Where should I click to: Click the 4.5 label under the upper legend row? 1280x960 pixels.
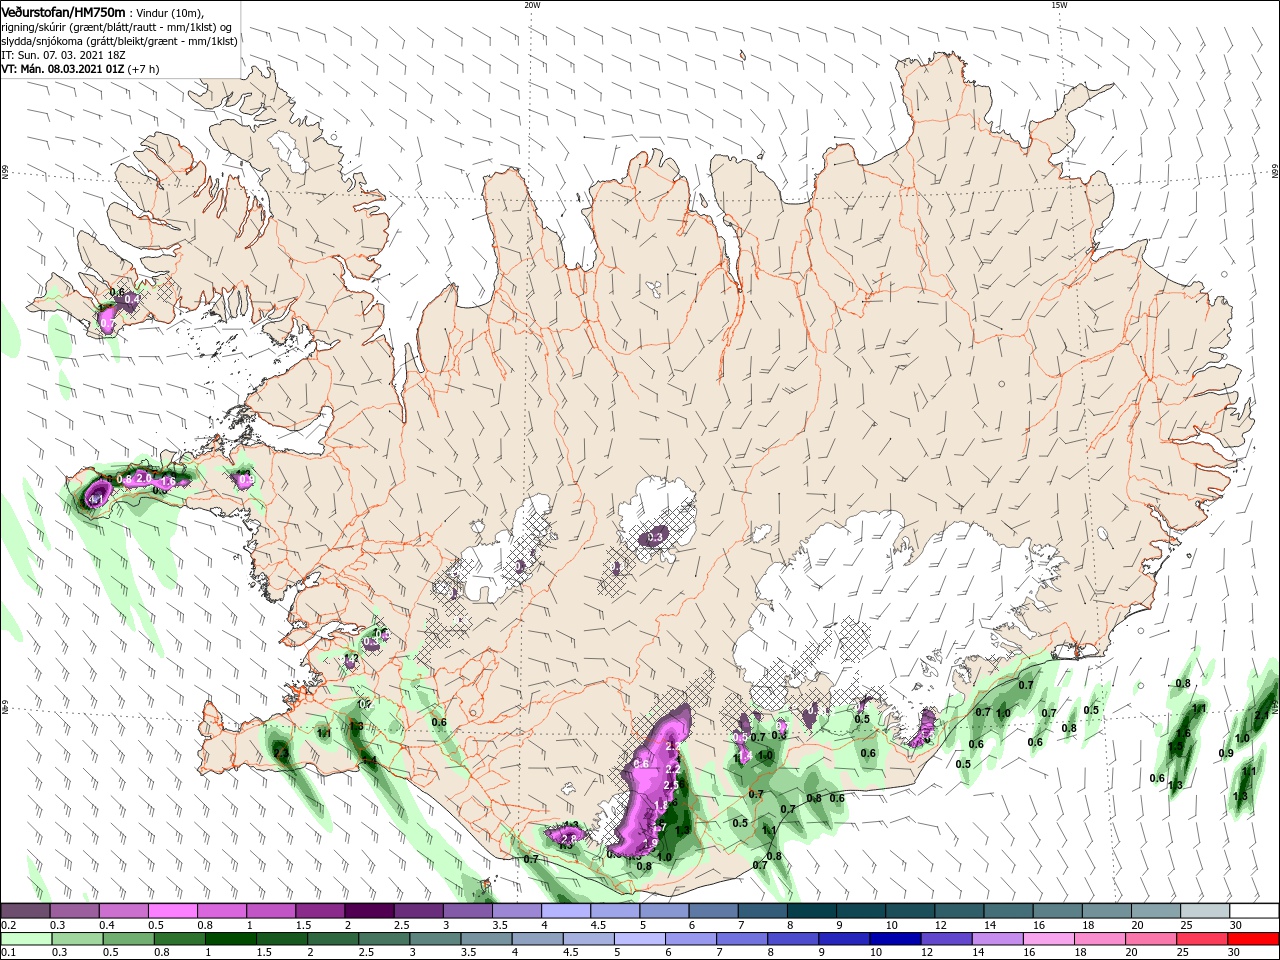pyautogui.click(x=598, y=926)
